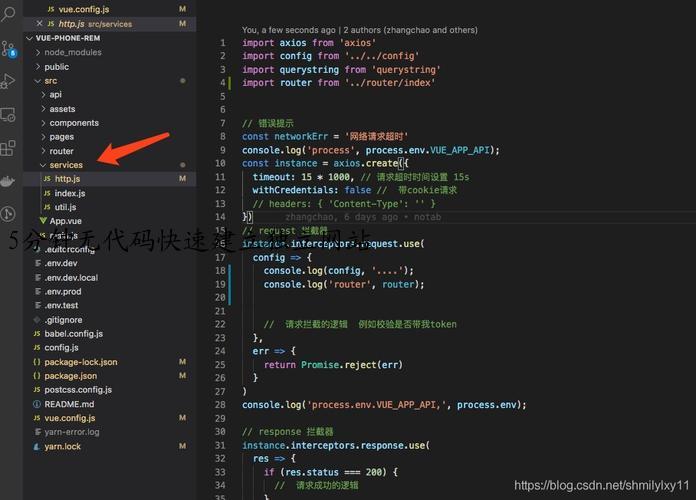Open the Source Control view icon

pos(9,49)
